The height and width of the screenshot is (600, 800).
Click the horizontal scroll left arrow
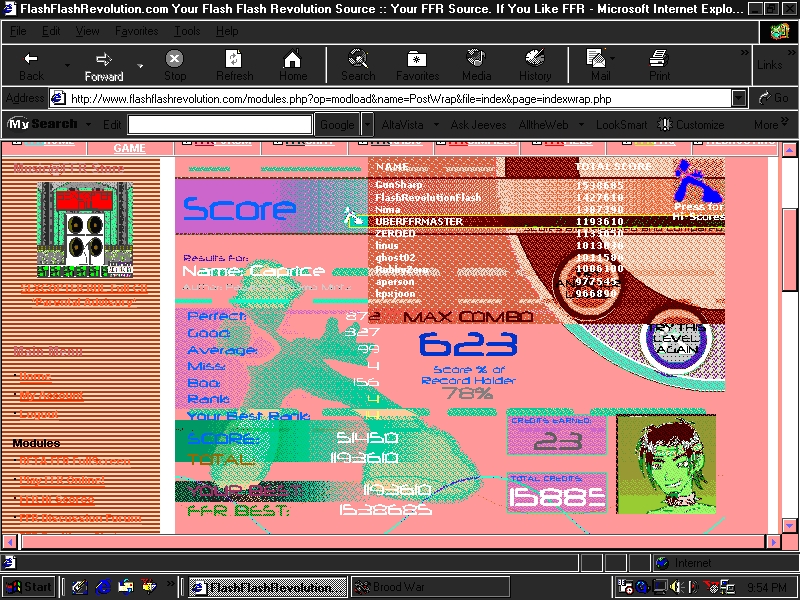(9, 541)
